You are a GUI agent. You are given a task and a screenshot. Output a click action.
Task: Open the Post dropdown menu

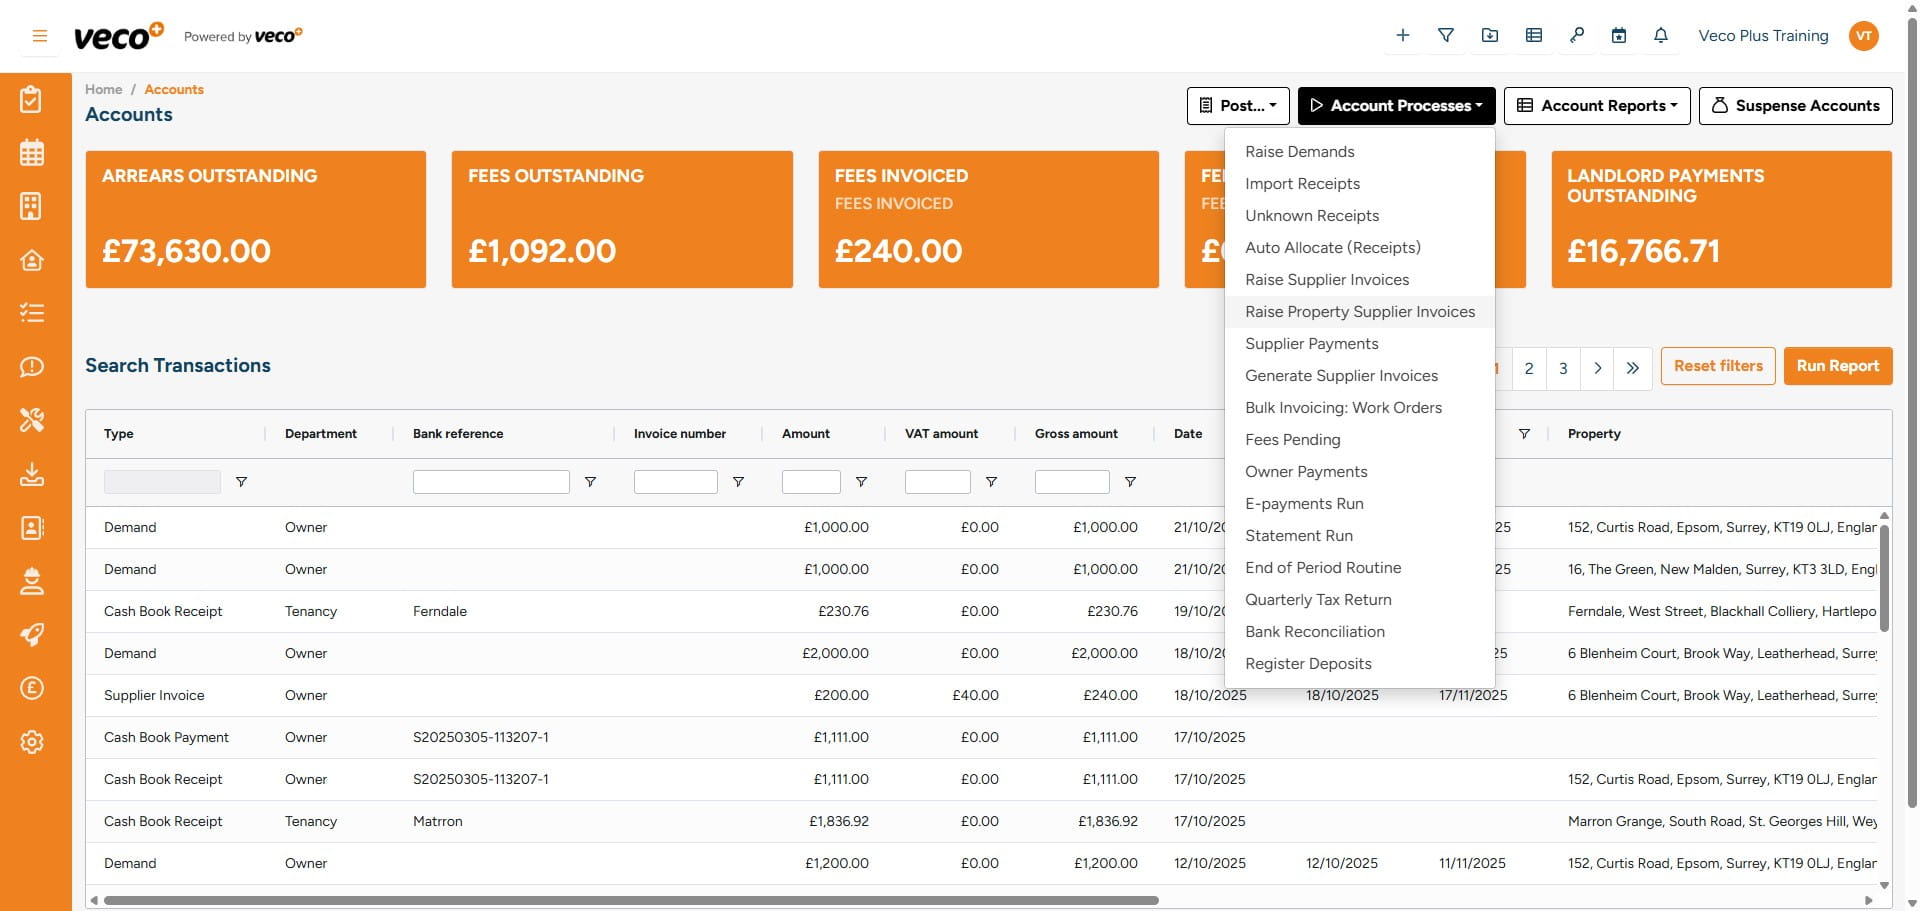1238,105
